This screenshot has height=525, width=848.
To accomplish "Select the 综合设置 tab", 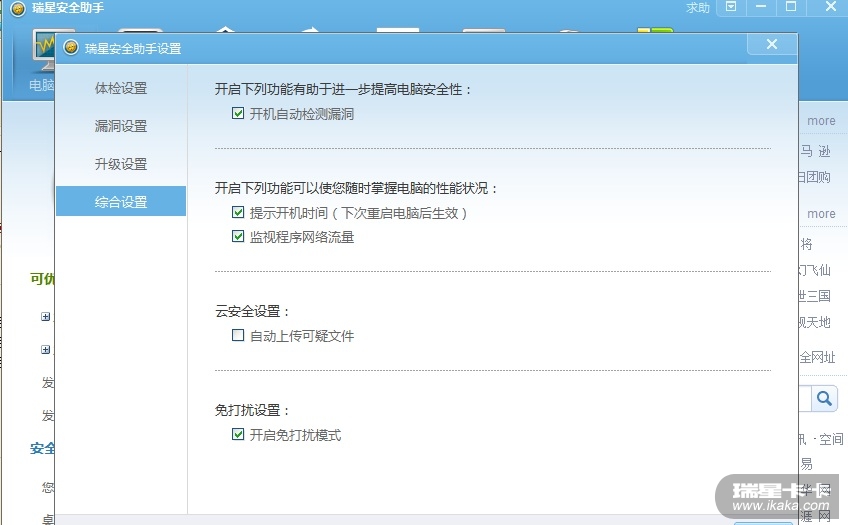I will click(x=121, y=202).
